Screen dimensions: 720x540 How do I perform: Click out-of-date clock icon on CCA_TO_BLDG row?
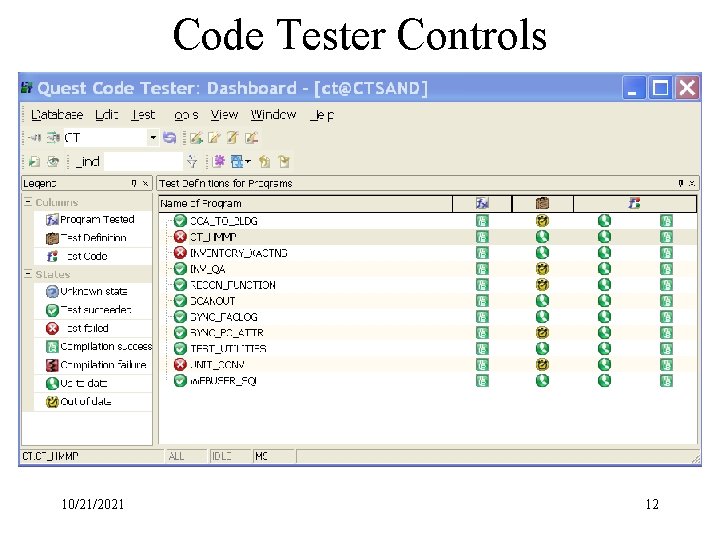pyautogui.click(x=542, y=221)
